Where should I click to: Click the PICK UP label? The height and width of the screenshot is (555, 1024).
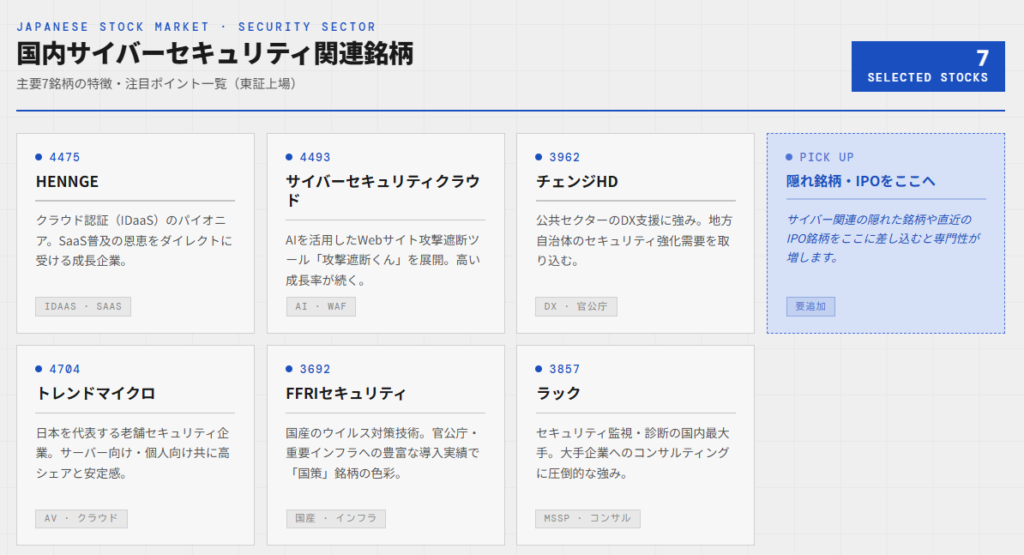tap(827, 157)
